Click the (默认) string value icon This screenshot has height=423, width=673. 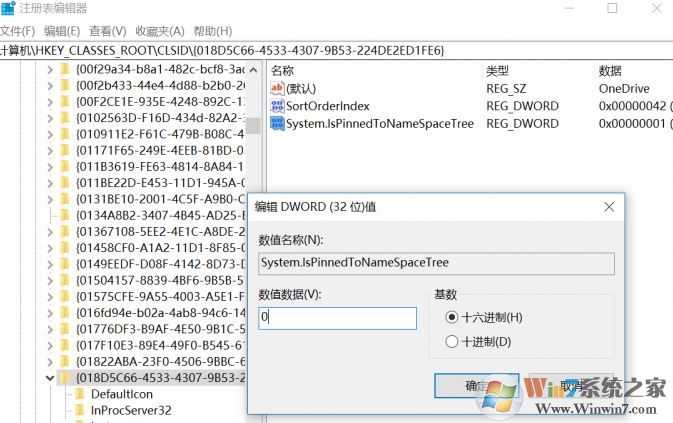coord(277,88)
